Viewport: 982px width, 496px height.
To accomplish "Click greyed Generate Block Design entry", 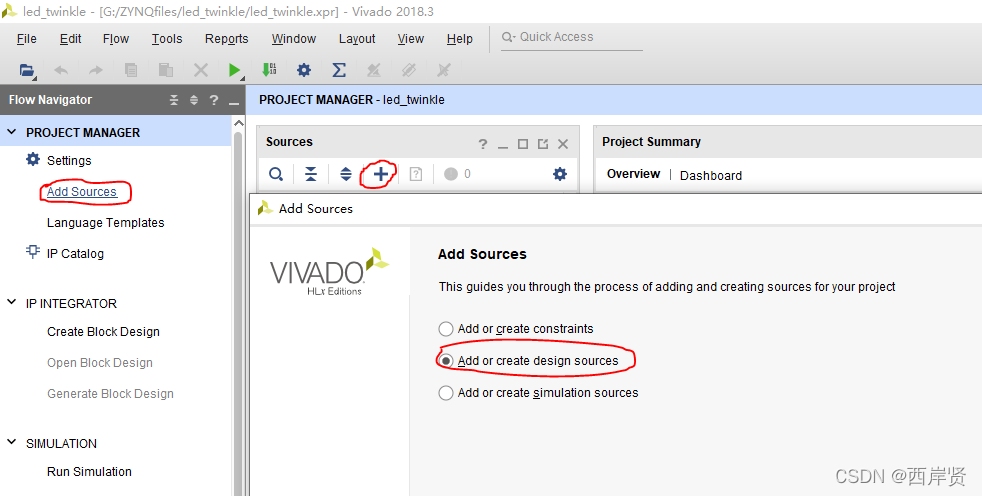I will point(110,394).
